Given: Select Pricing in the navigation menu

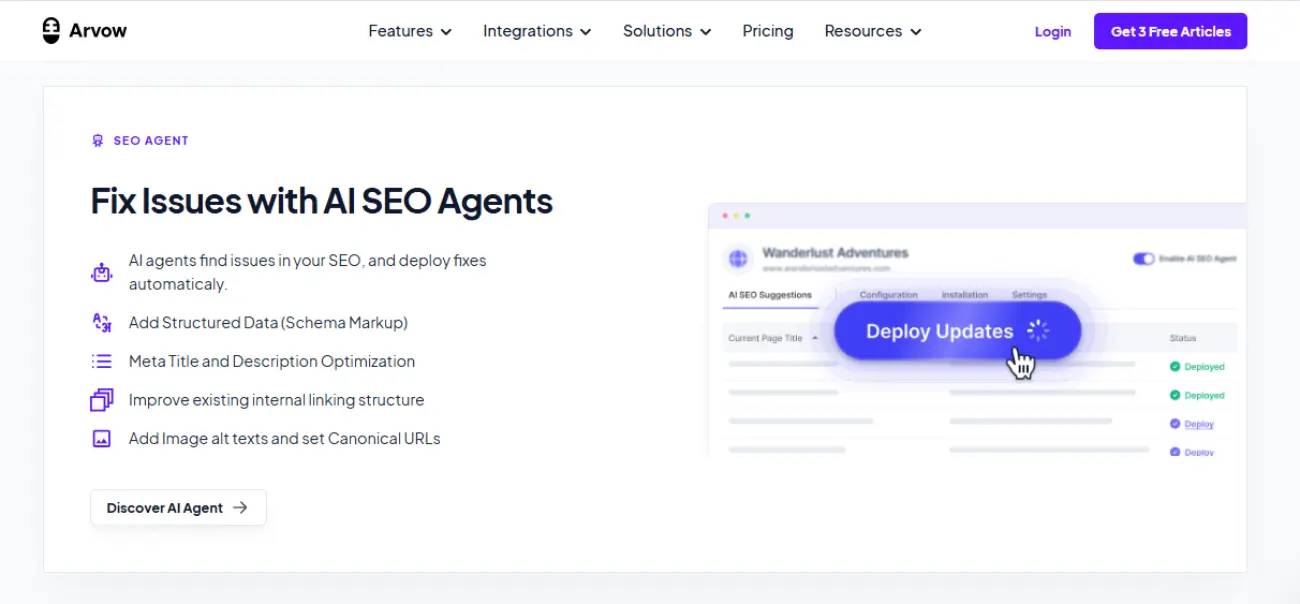Looking at the screenshot, I should pyautogui.click(x=767, y=31).
